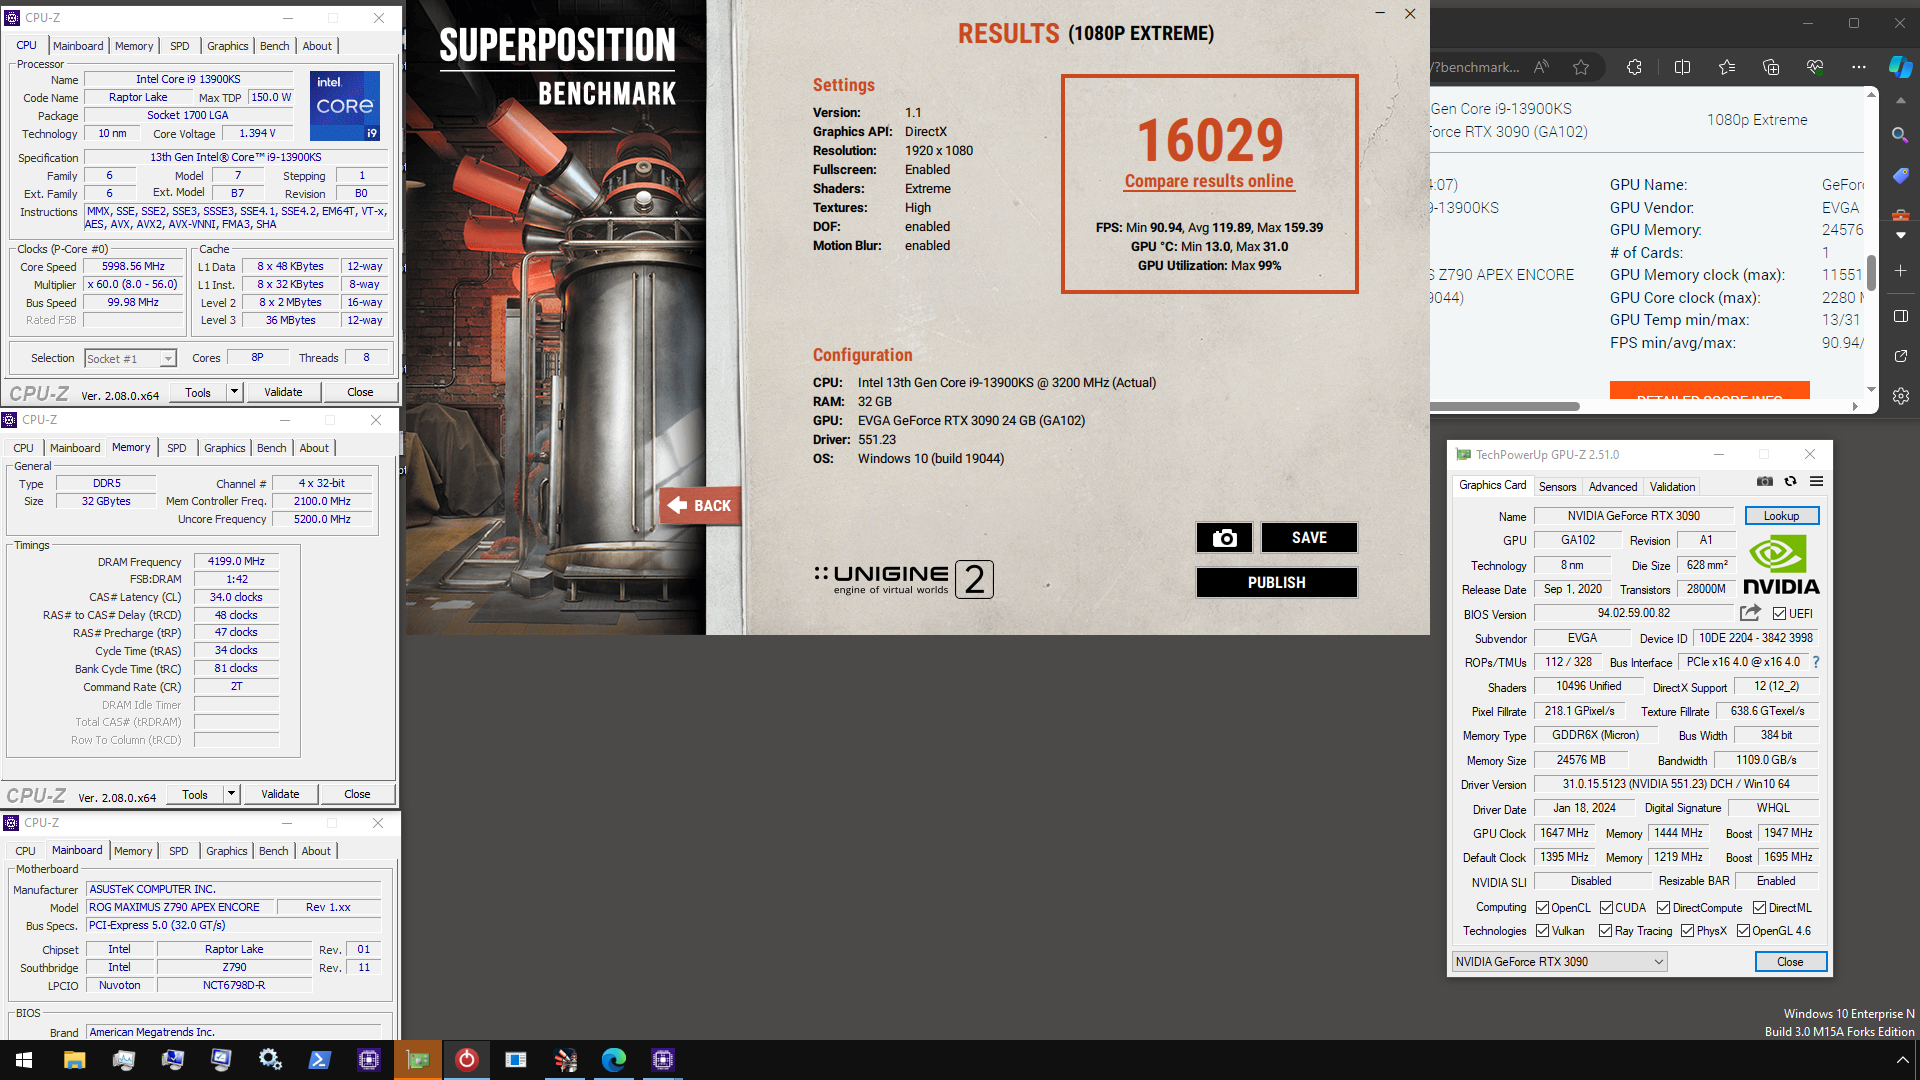The image size is (1920, 1080).
Task: Click the Bus Interface question mark in GPU-Z
Action: [x=1816, y=662]
